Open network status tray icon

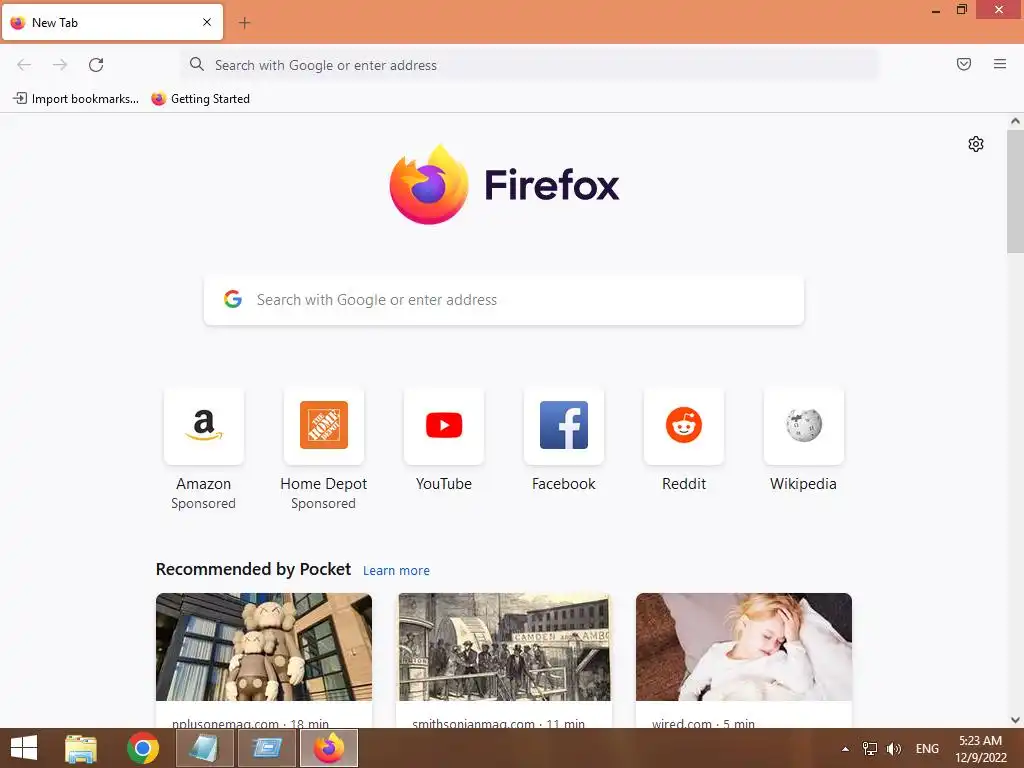click(x=869, y=749)
